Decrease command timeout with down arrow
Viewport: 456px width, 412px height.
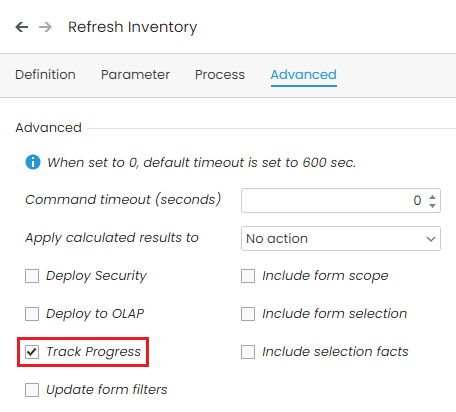[x=432, y=205]
